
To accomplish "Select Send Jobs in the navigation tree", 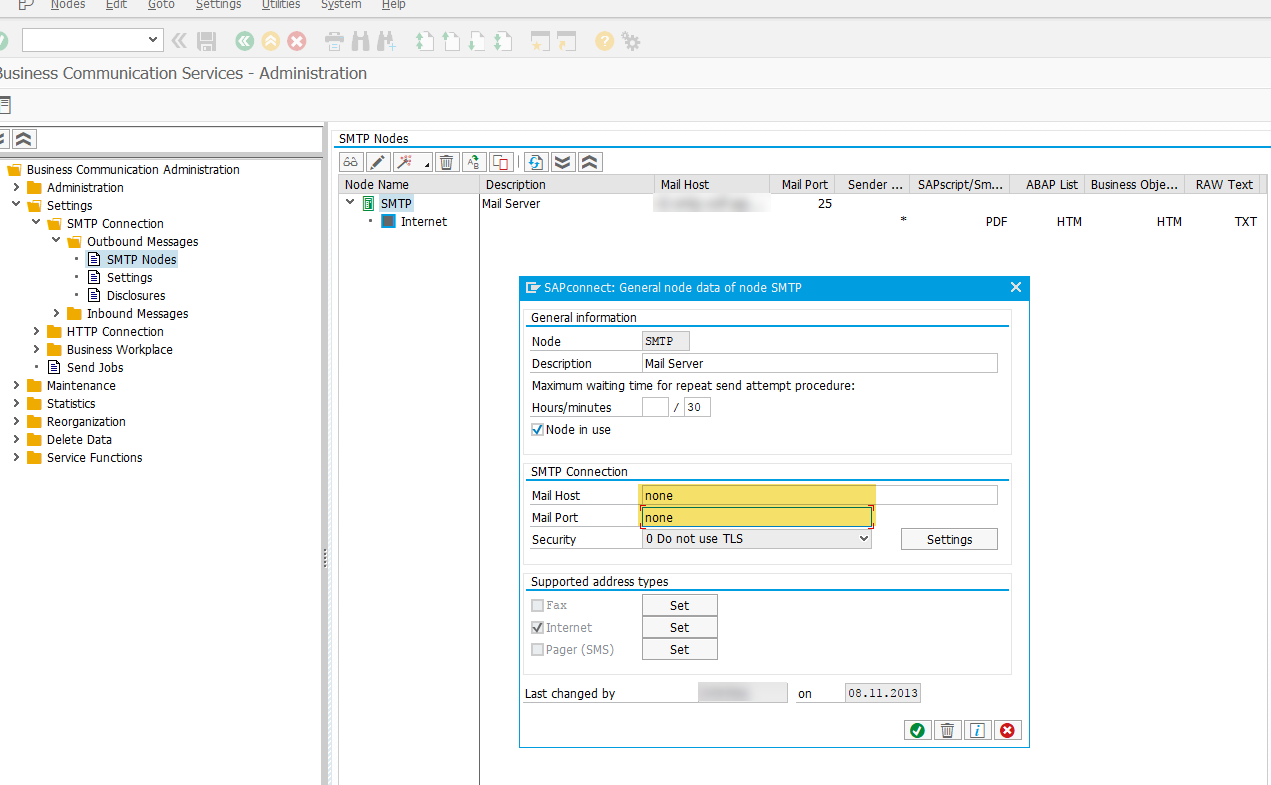I will pos(95,368).
